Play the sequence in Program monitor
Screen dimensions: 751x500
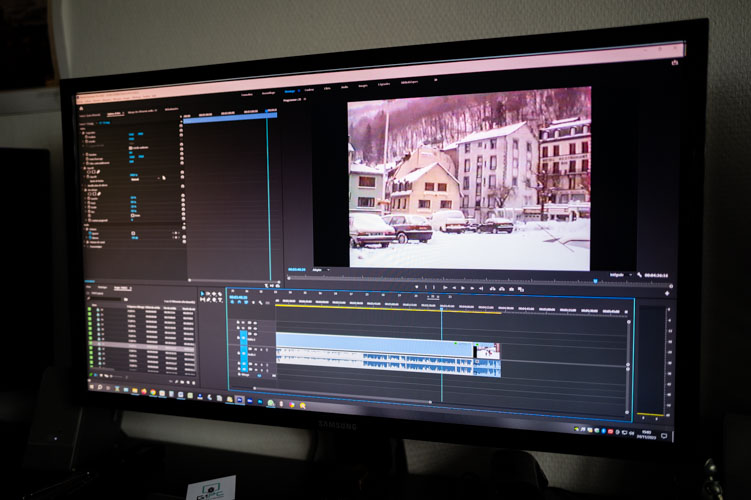coord(463,288)
